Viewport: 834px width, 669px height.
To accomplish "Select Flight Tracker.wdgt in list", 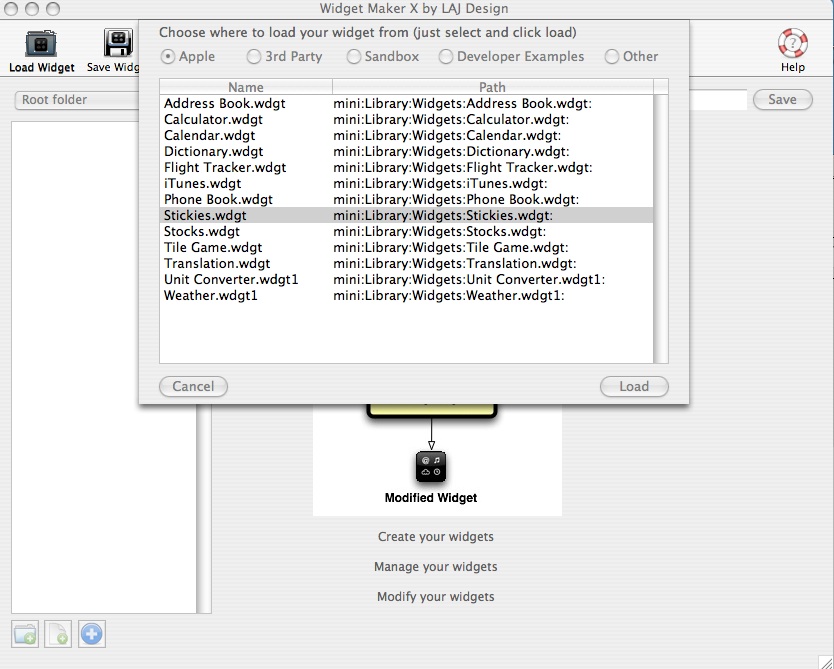I will (x=406, y=167).
